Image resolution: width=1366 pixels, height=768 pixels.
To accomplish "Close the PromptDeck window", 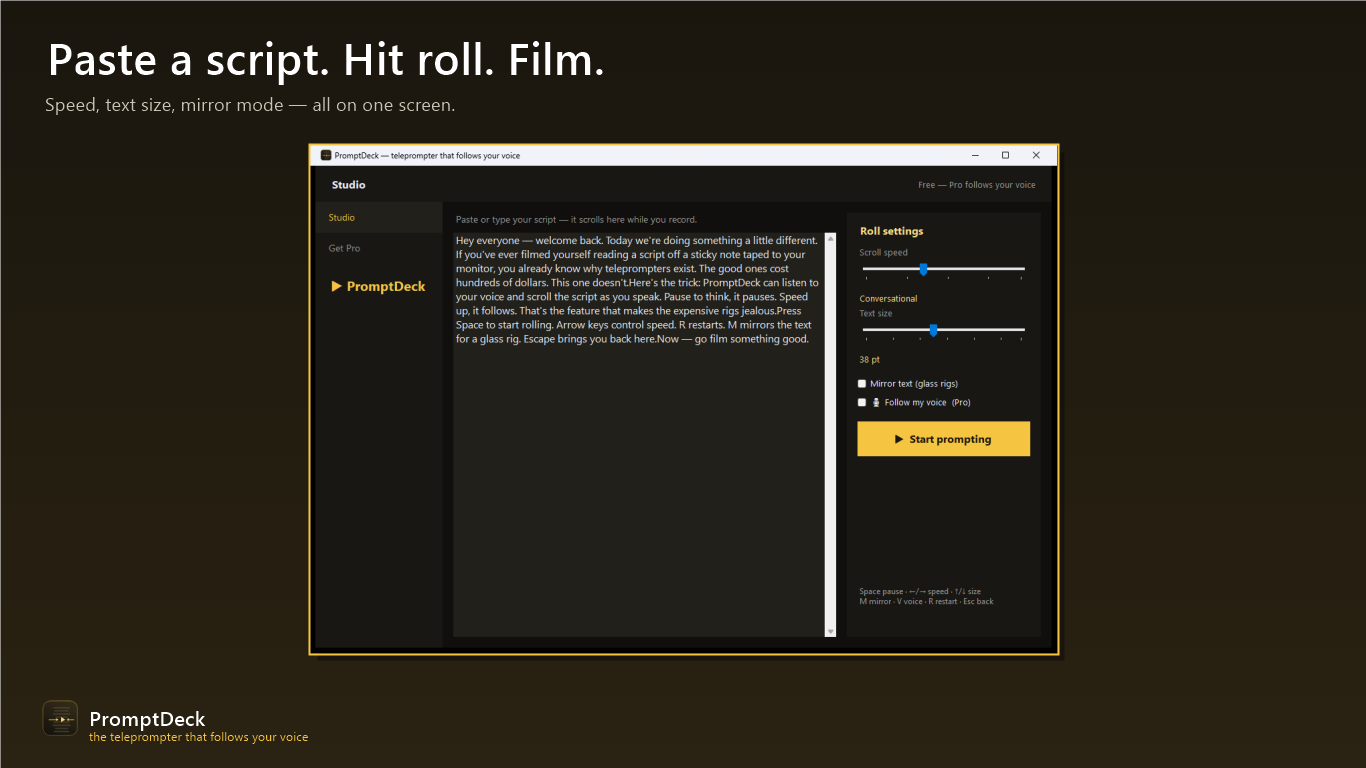I will [1036, 155].
